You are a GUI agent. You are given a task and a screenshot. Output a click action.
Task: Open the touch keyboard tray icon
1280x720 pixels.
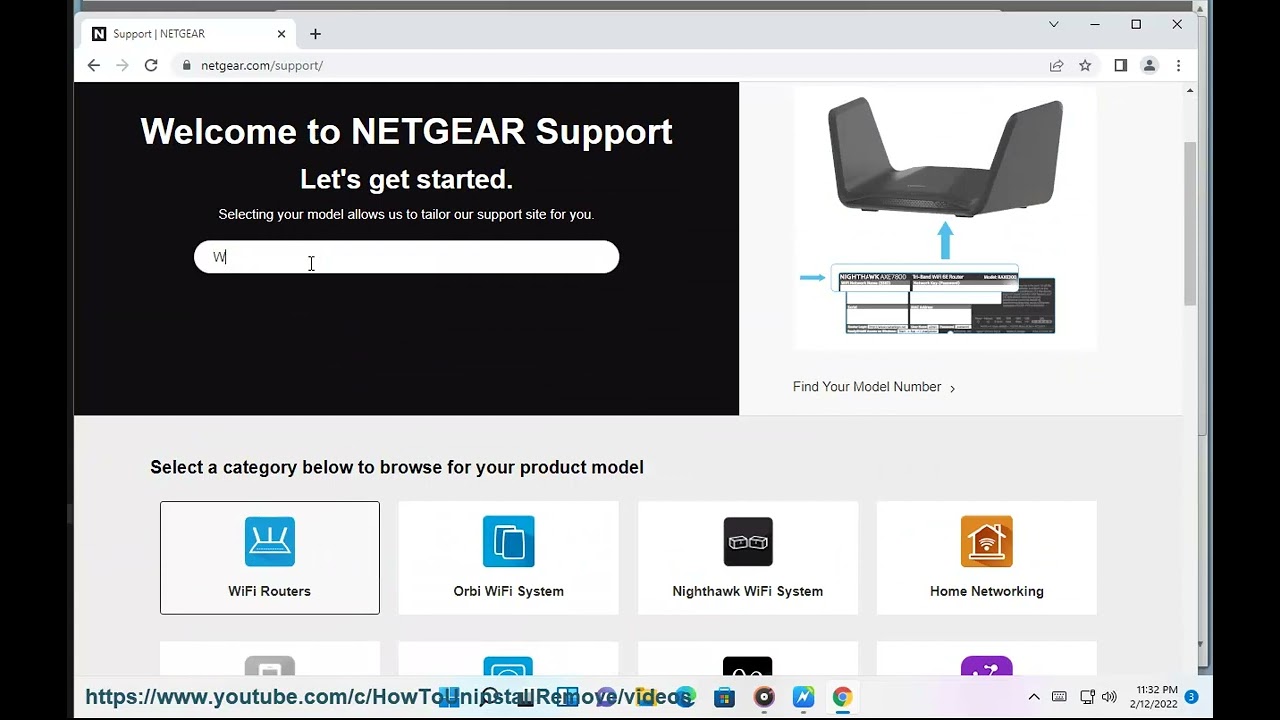point(1060,697)
